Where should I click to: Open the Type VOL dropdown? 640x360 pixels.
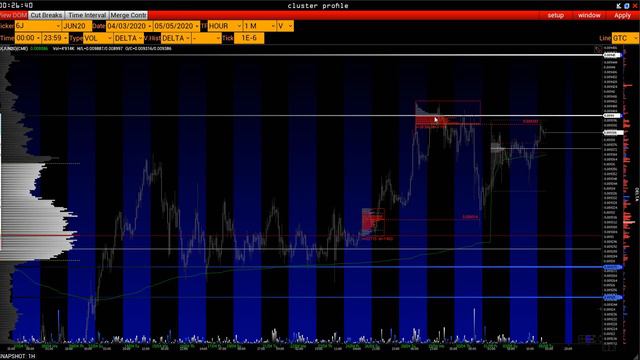pos(98,38)
